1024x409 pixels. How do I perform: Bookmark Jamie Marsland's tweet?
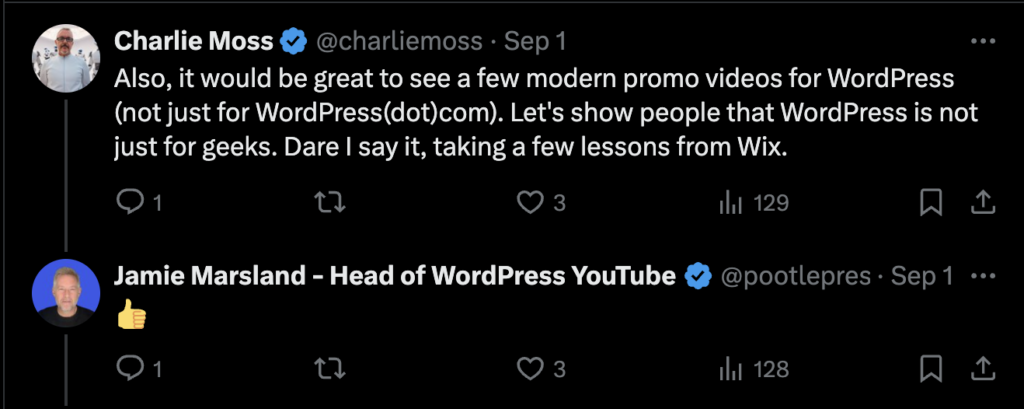(x=931, y=370)
